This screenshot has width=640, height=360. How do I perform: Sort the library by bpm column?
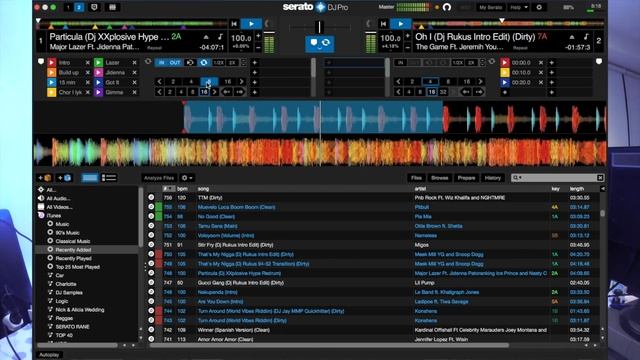pos(182,189)
